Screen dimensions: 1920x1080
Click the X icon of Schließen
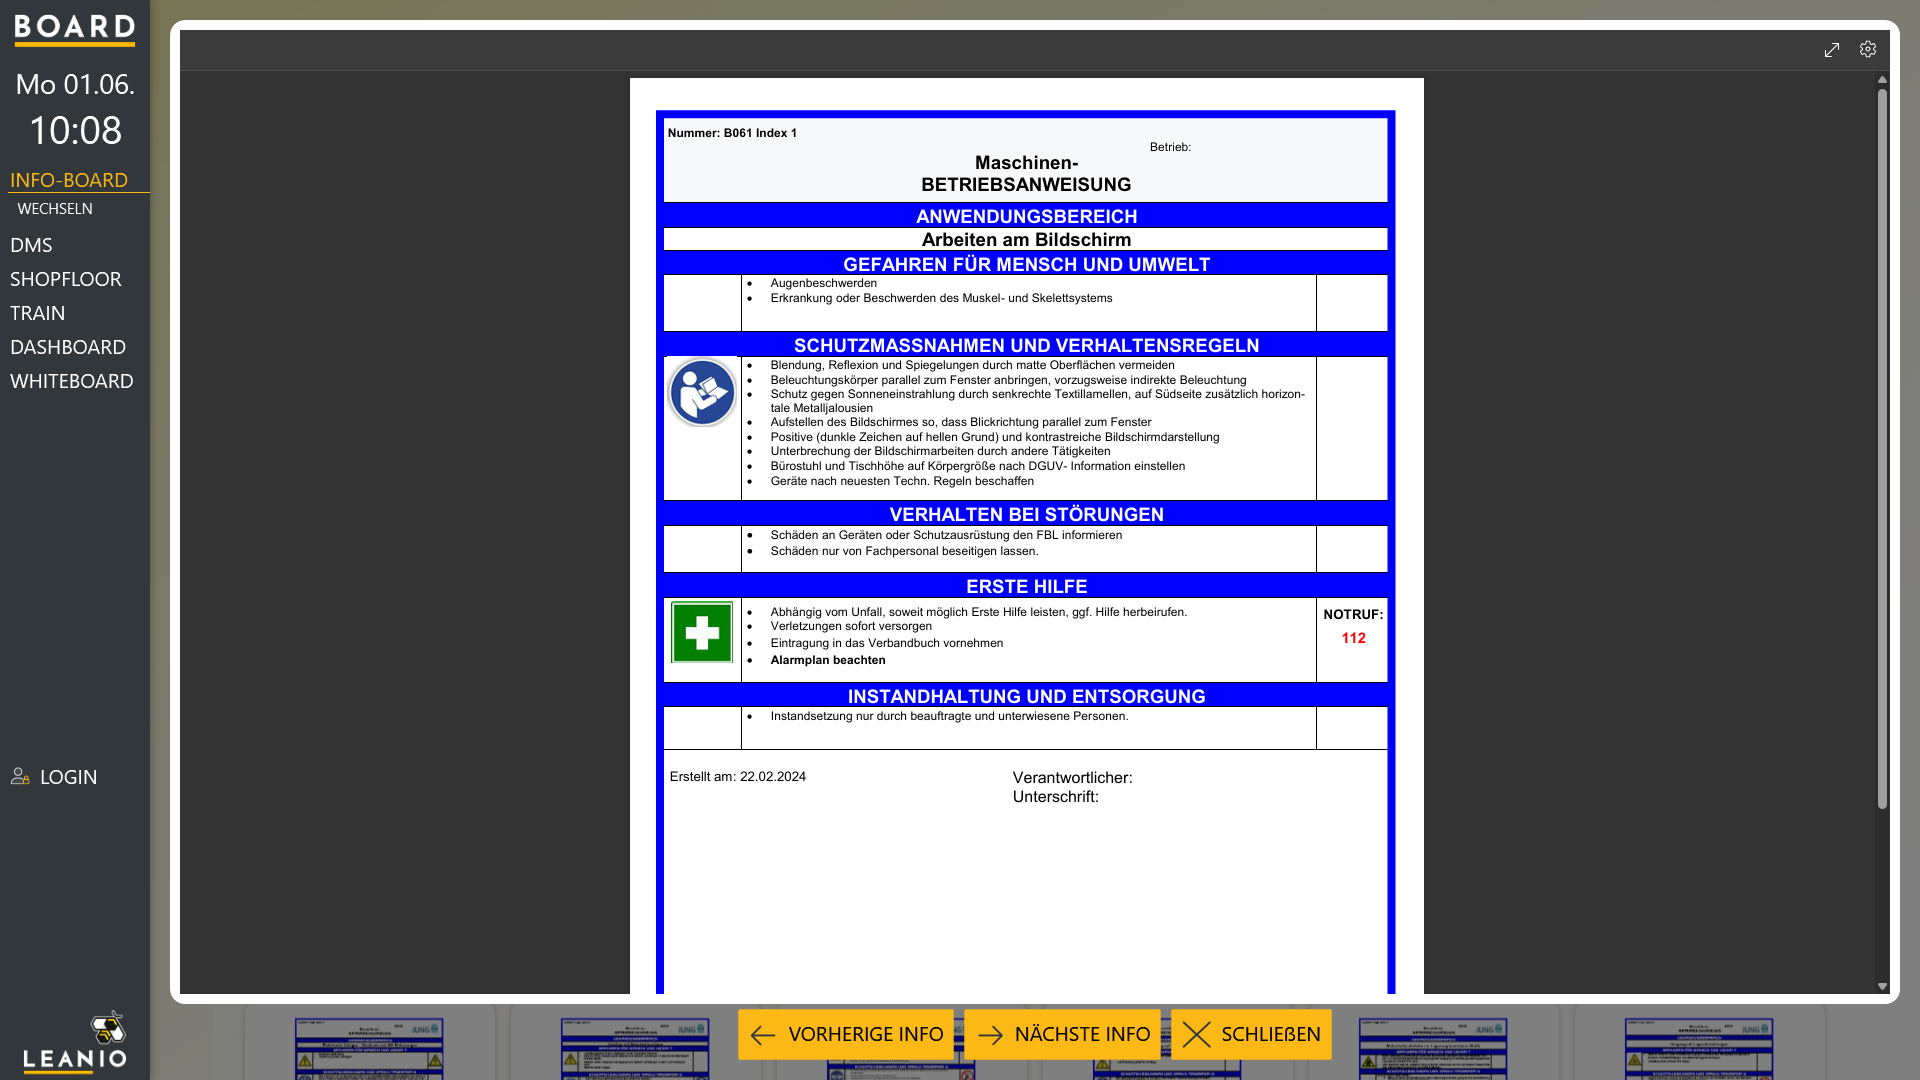tap(1196, 1035)
